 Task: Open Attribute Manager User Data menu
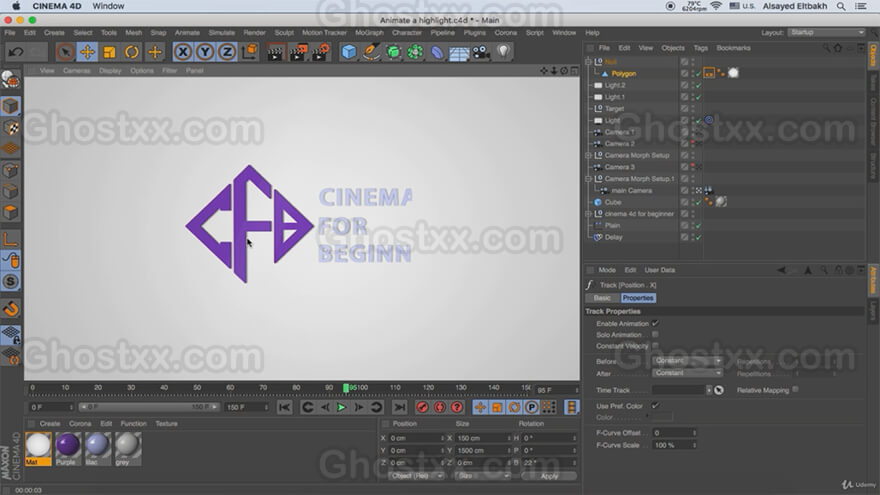(659, 270)
